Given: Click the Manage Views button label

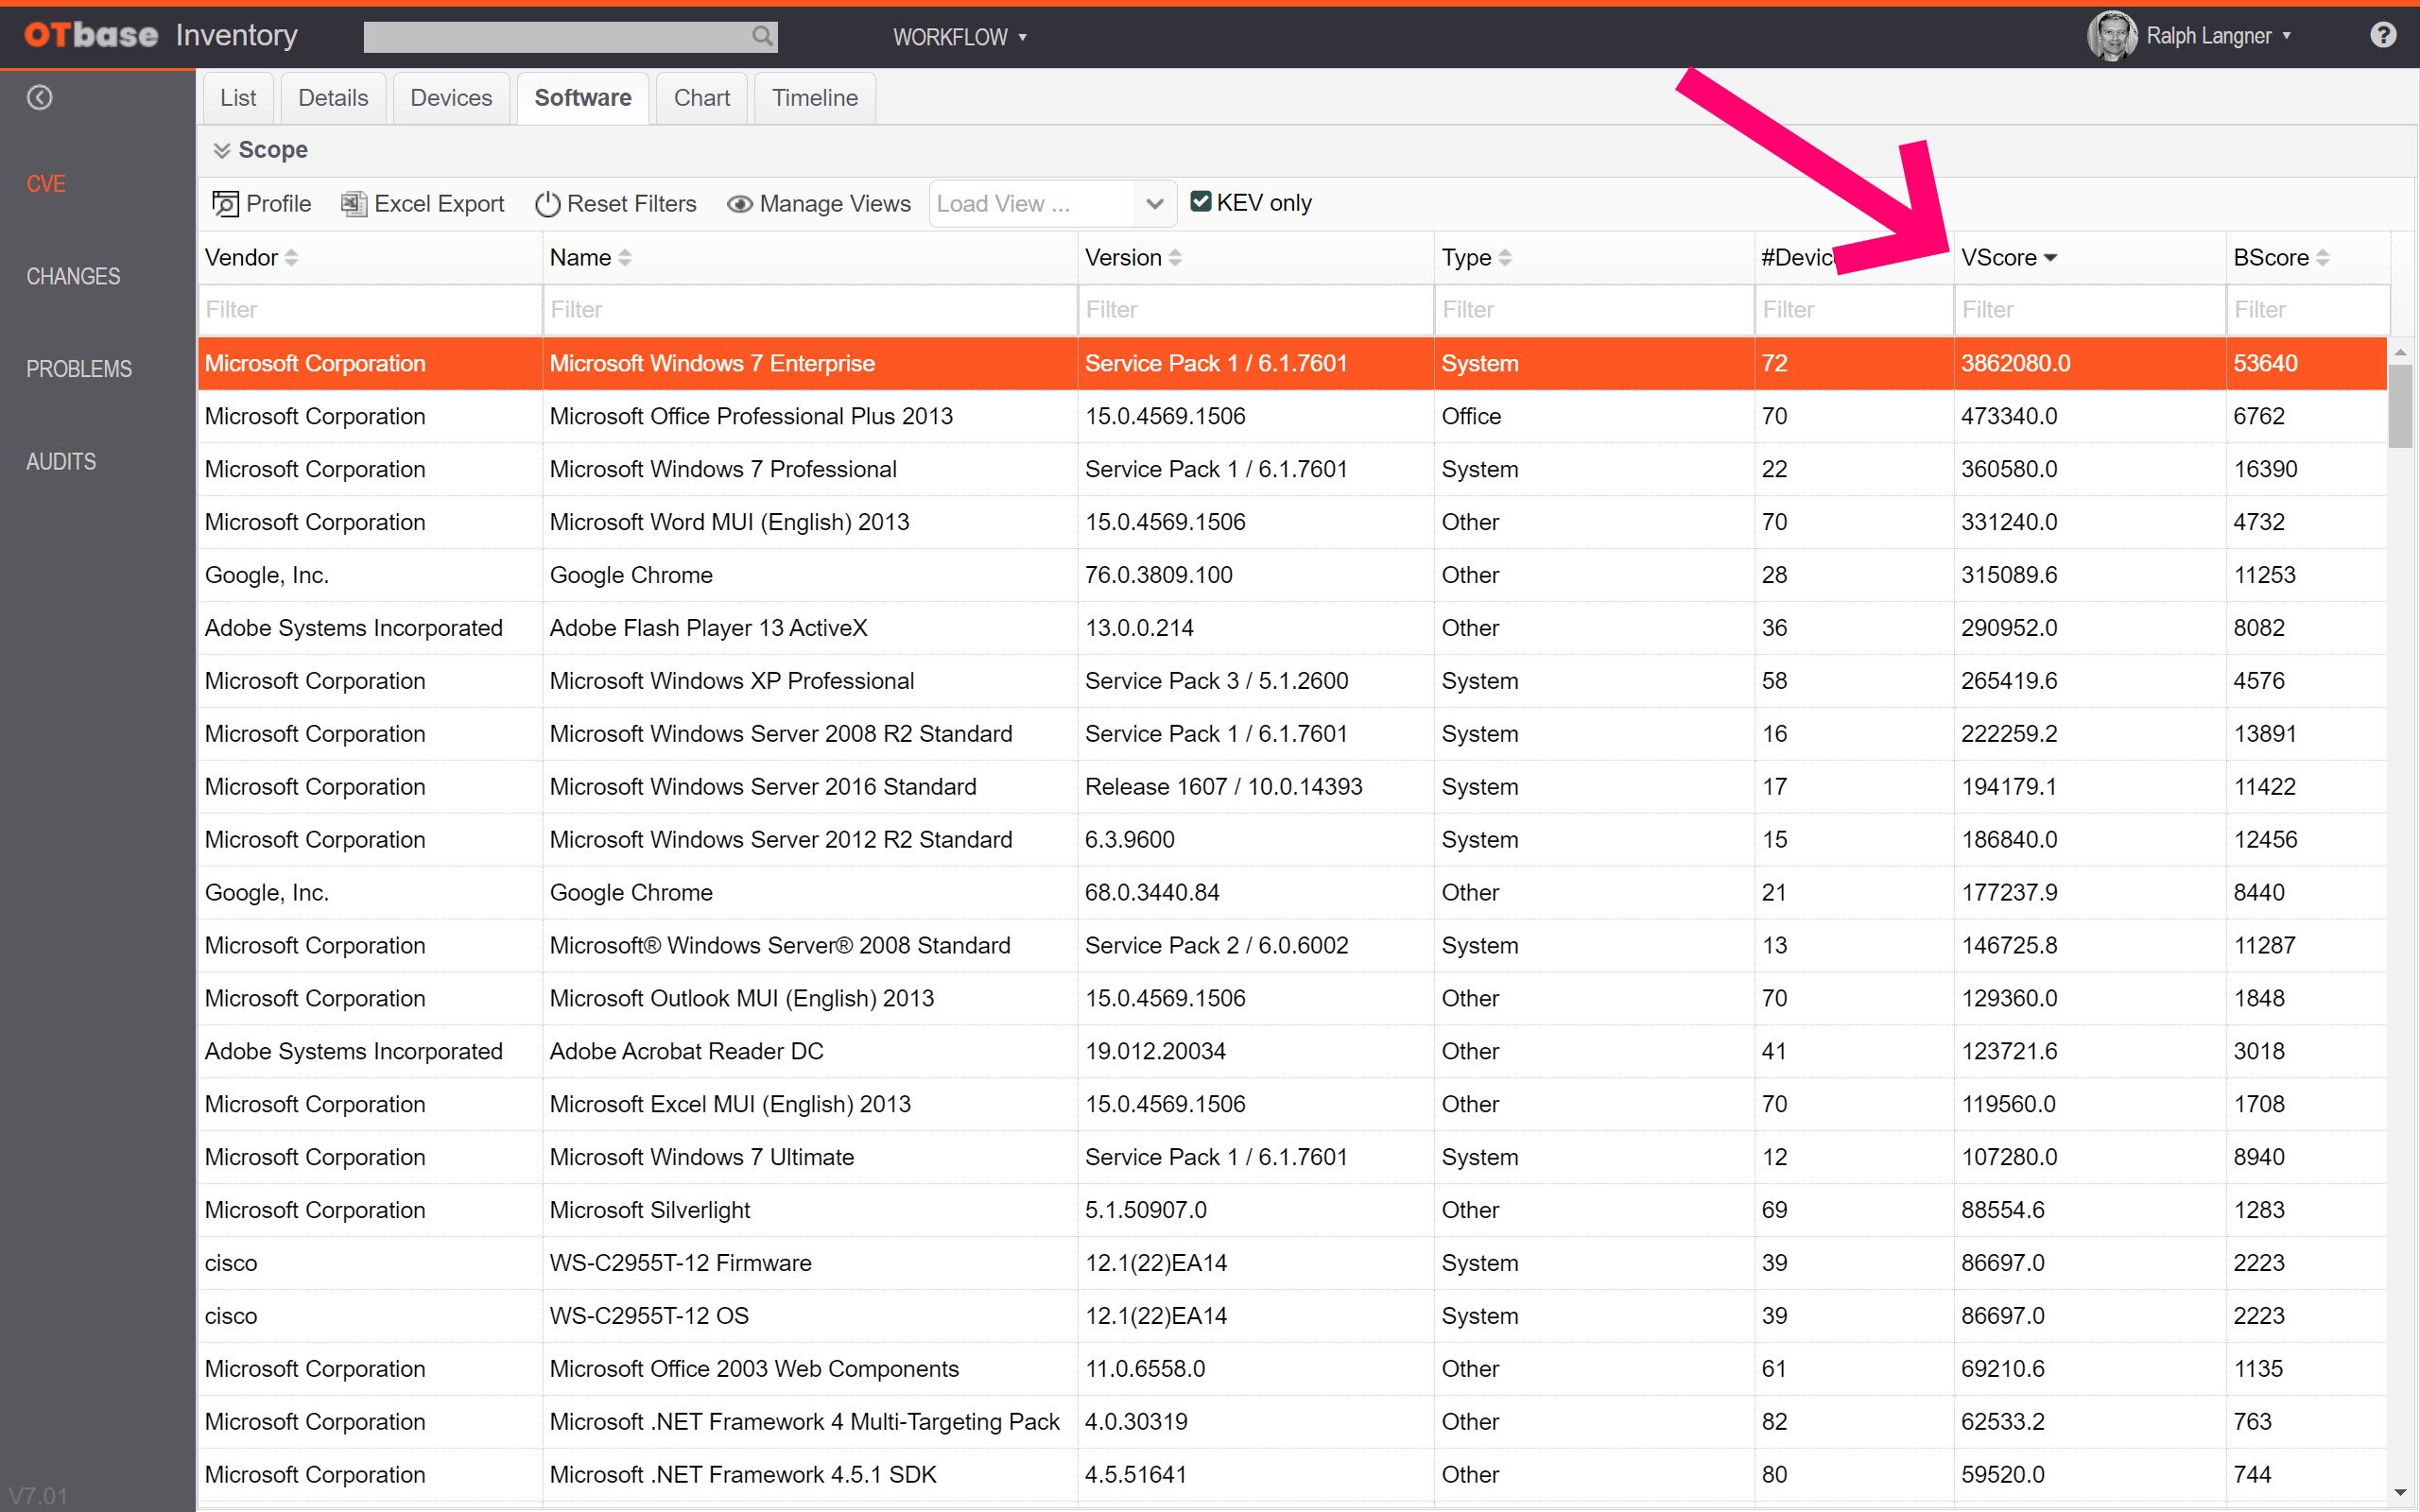Looking at the screenshot, I should pyautogui.click(x=835, y=204).
